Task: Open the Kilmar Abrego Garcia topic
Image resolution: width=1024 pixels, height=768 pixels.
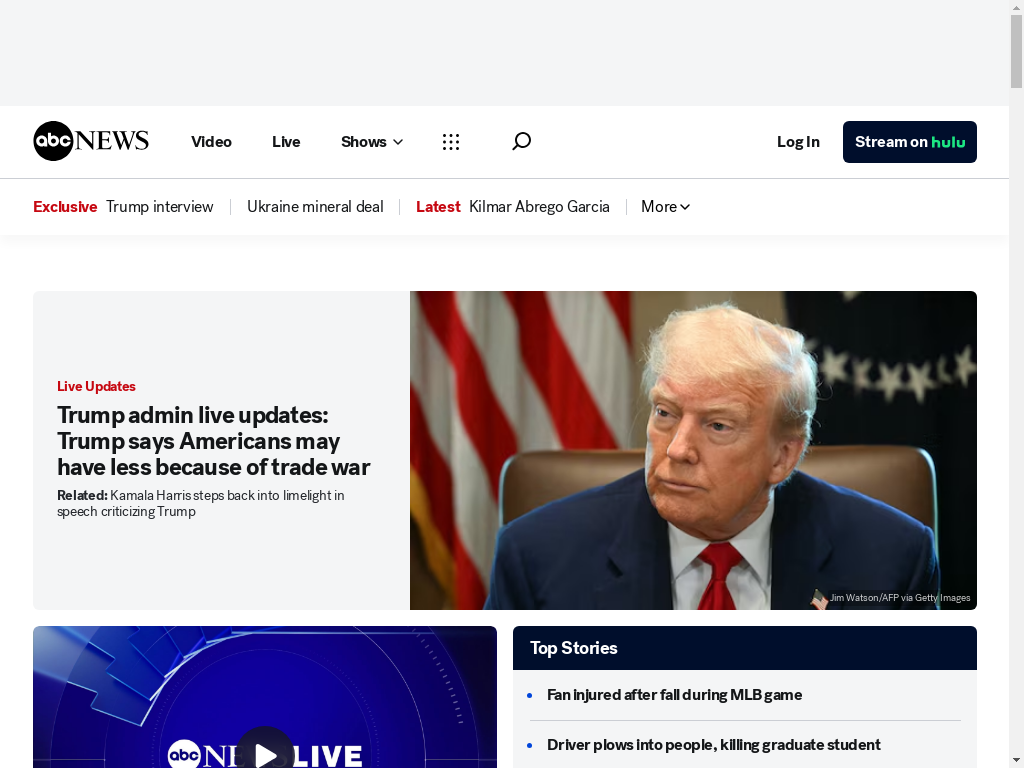Action: click(x=539, y=206)
